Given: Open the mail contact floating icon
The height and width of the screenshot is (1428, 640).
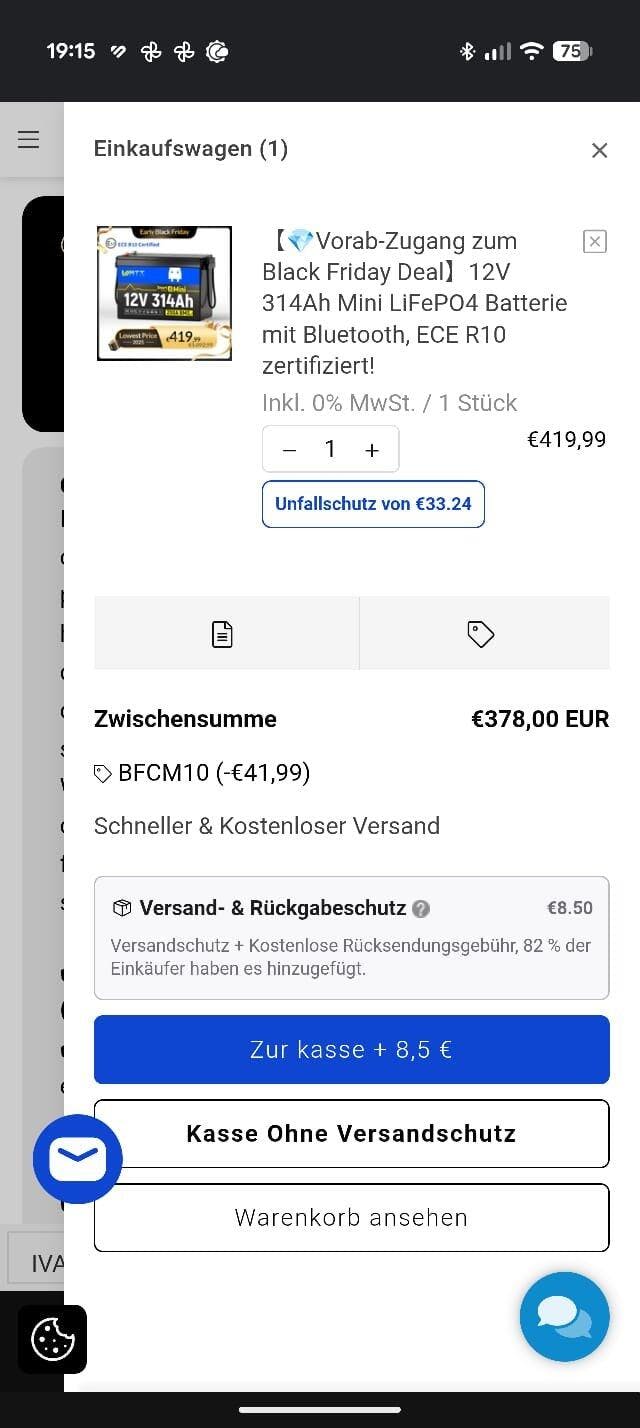Looking at the screenshot, I should point(78,1159).
